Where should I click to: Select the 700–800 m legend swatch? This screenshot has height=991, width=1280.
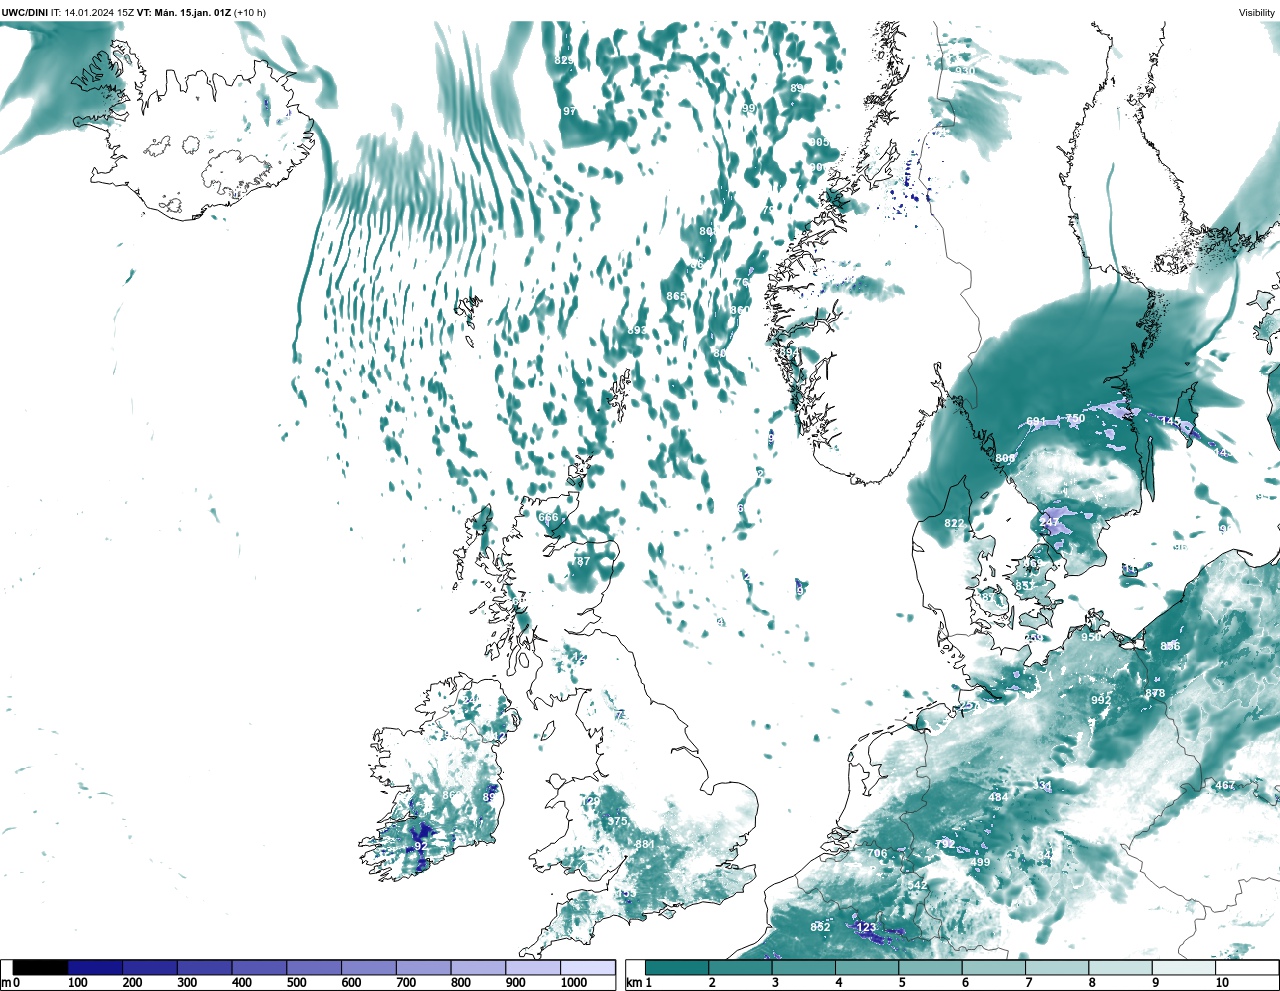(x=423, y=967)
